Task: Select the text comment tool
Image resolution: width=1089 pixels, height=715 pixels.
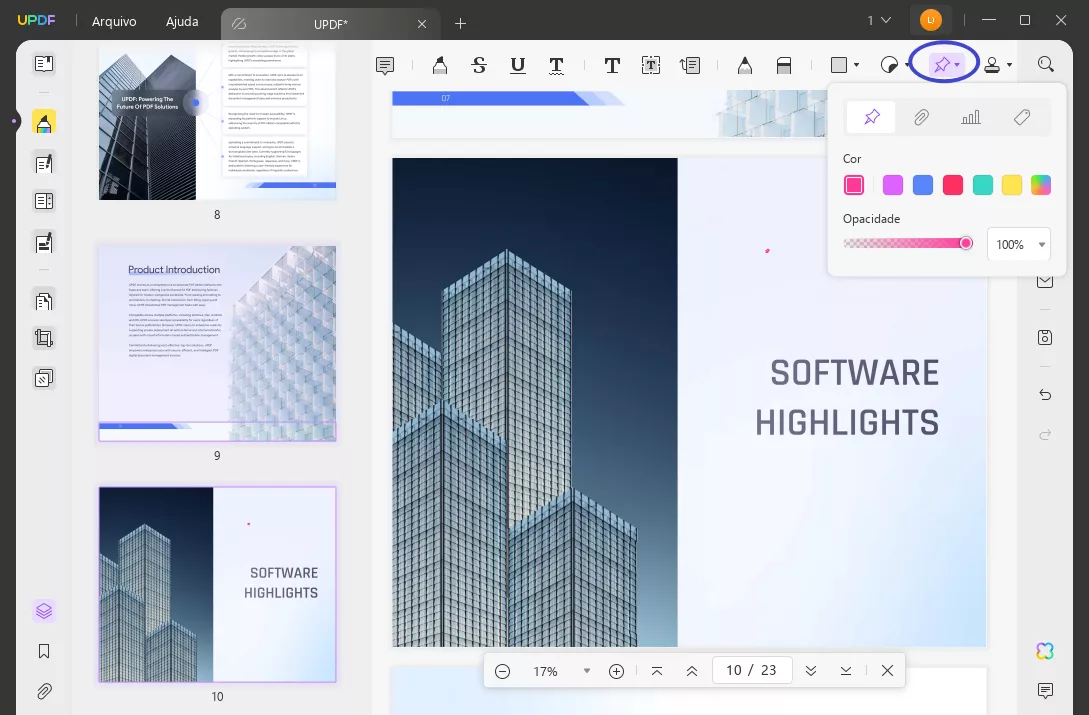Action: (612, 65)
